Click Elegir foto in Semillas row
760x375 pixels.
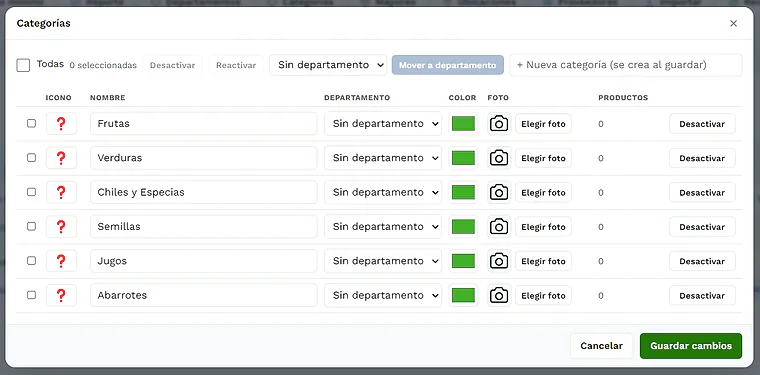point(543,227)
